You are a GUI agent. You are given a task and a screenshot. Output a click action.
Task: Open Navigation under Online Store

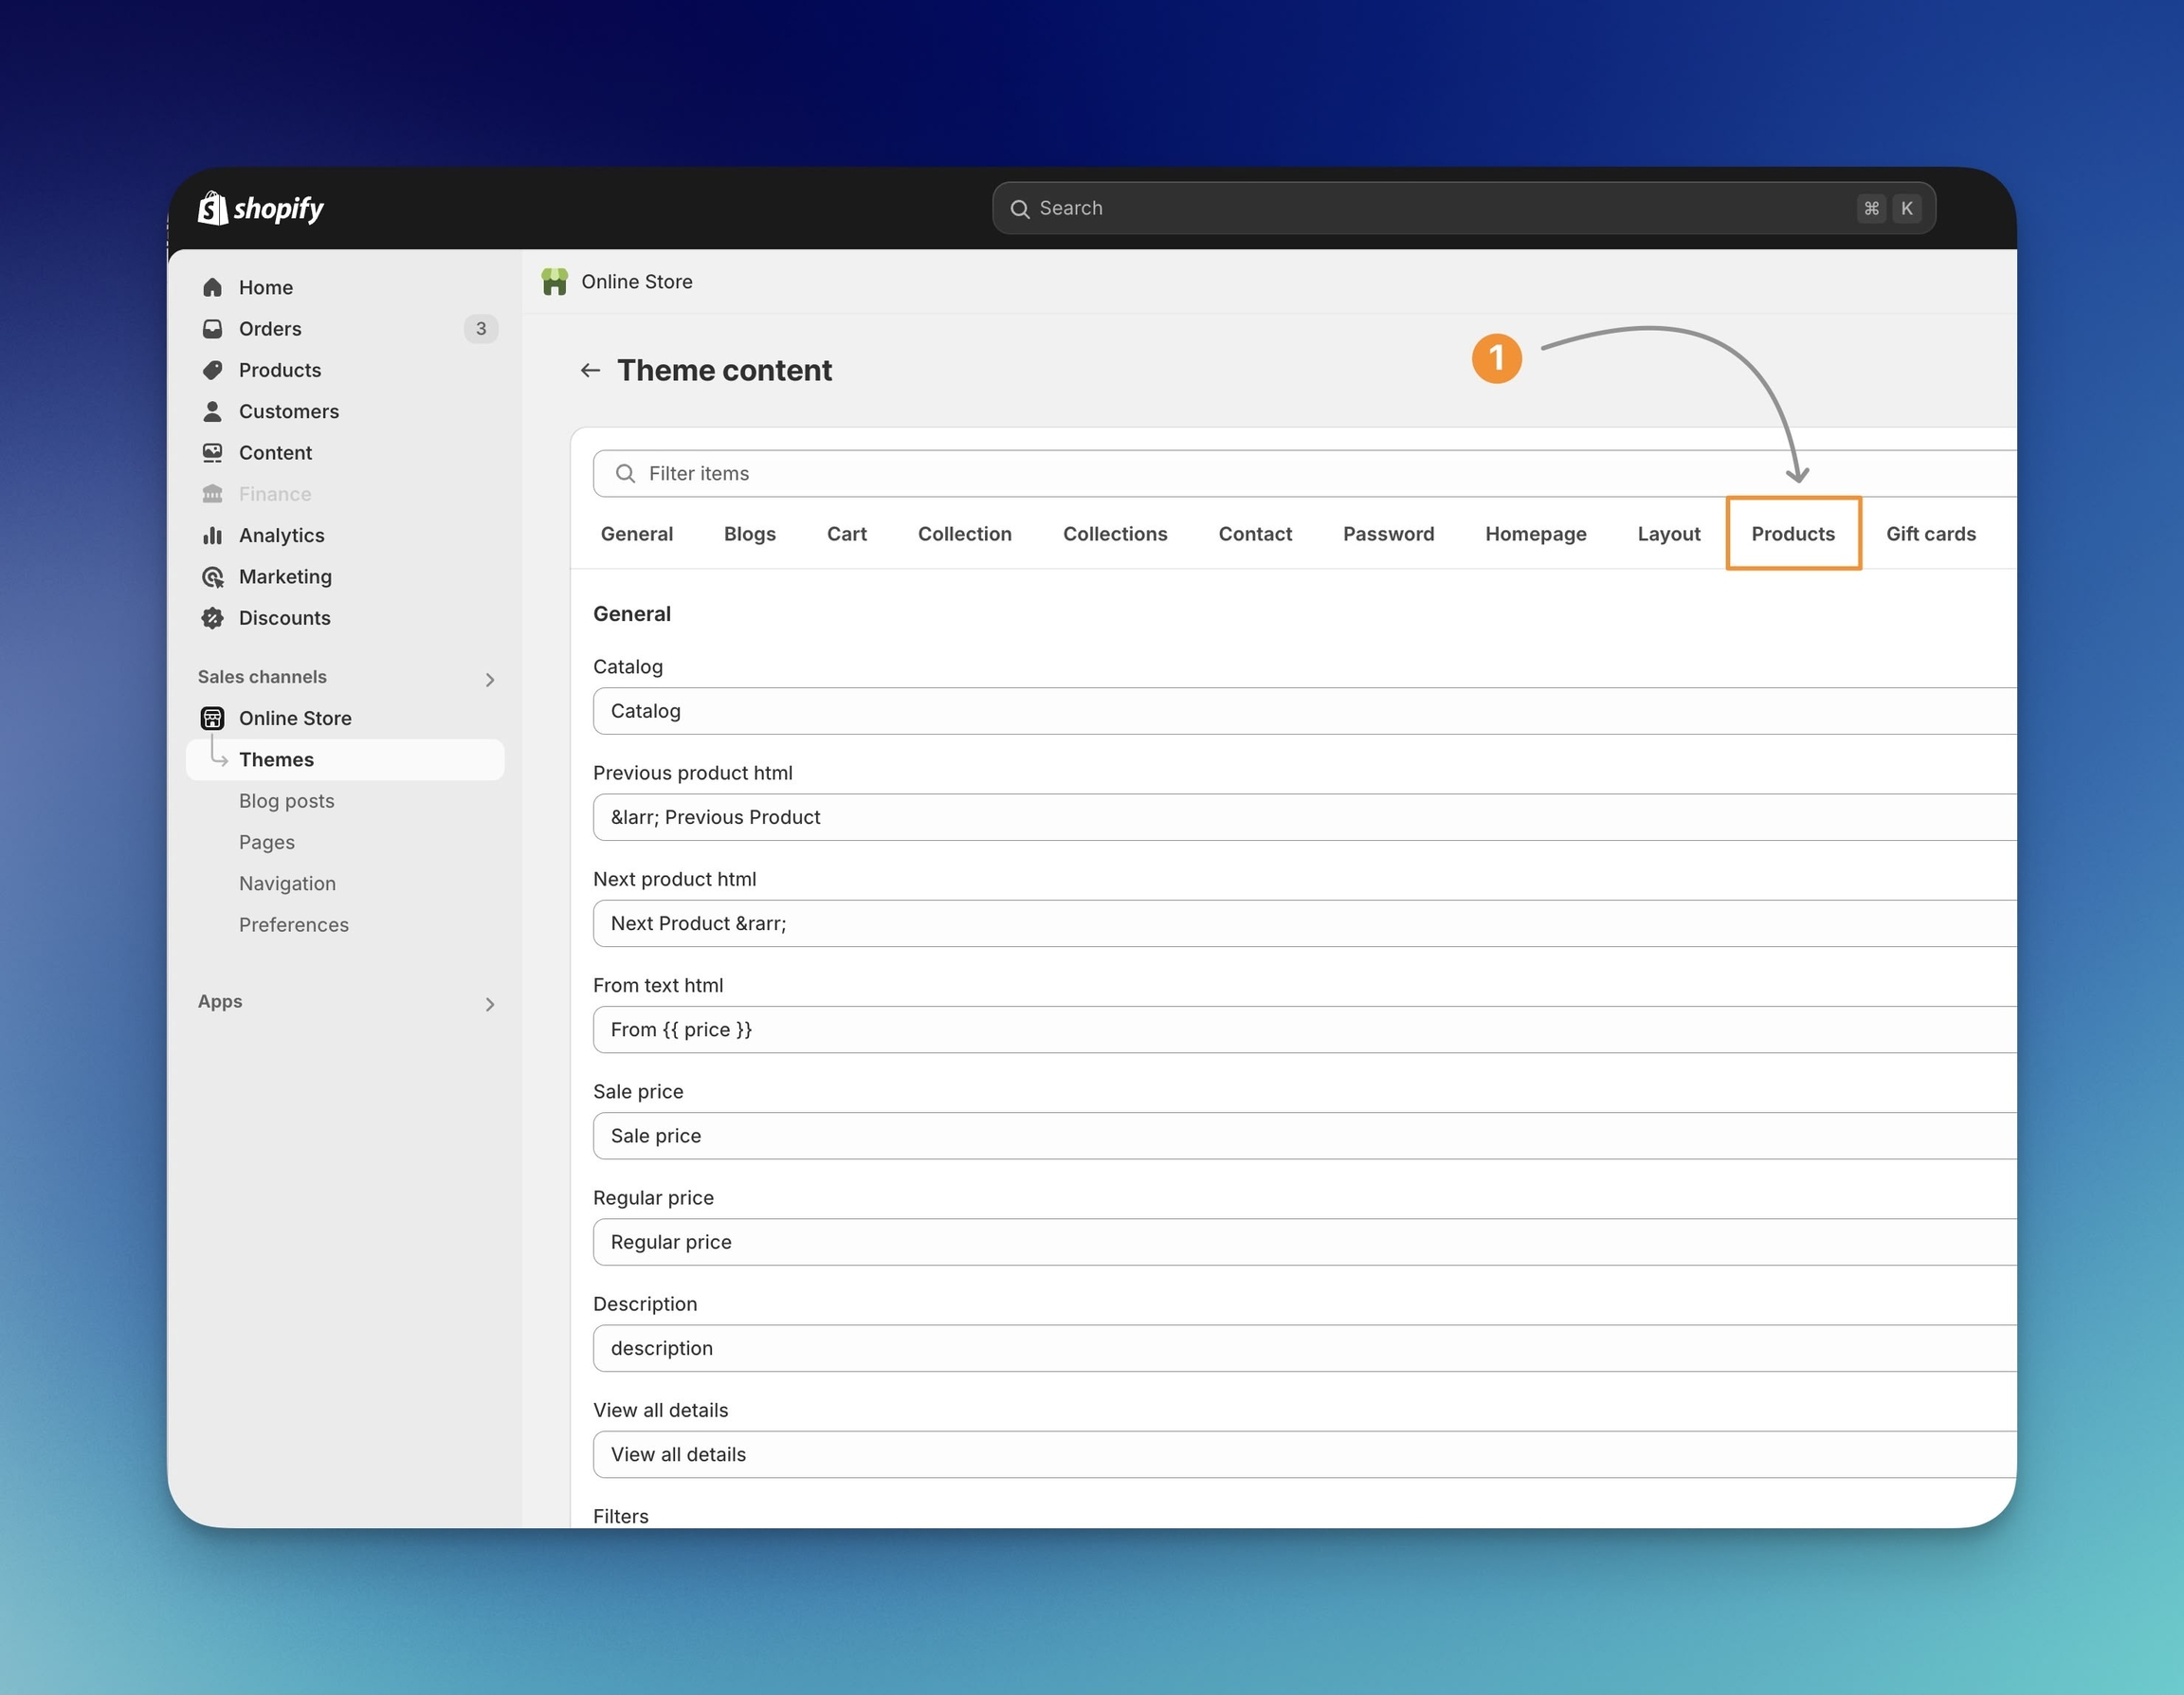[287, 883]
